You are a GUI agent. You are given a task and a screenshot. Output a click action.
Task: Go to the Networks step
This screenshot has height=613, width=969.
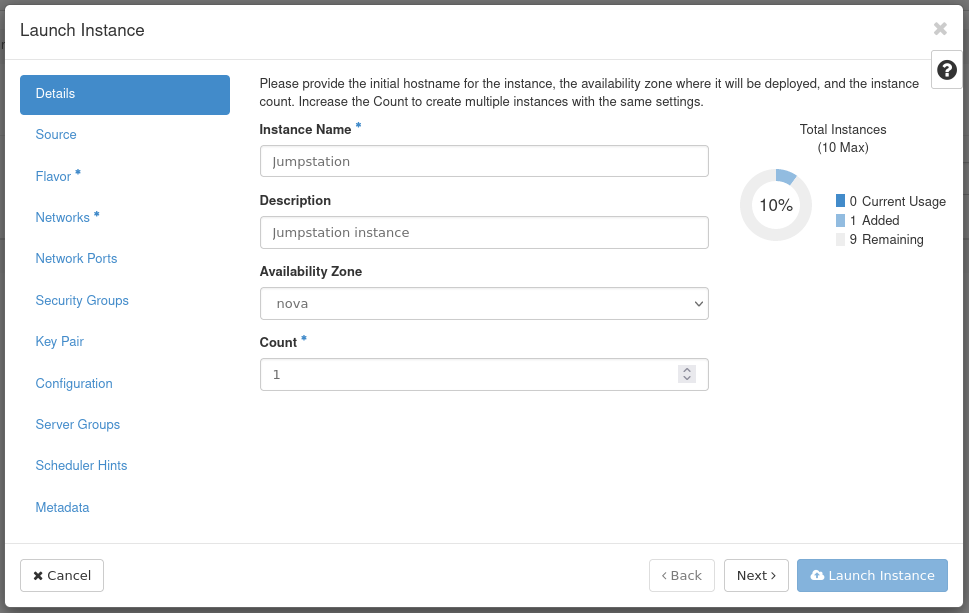tap(63, 218)
